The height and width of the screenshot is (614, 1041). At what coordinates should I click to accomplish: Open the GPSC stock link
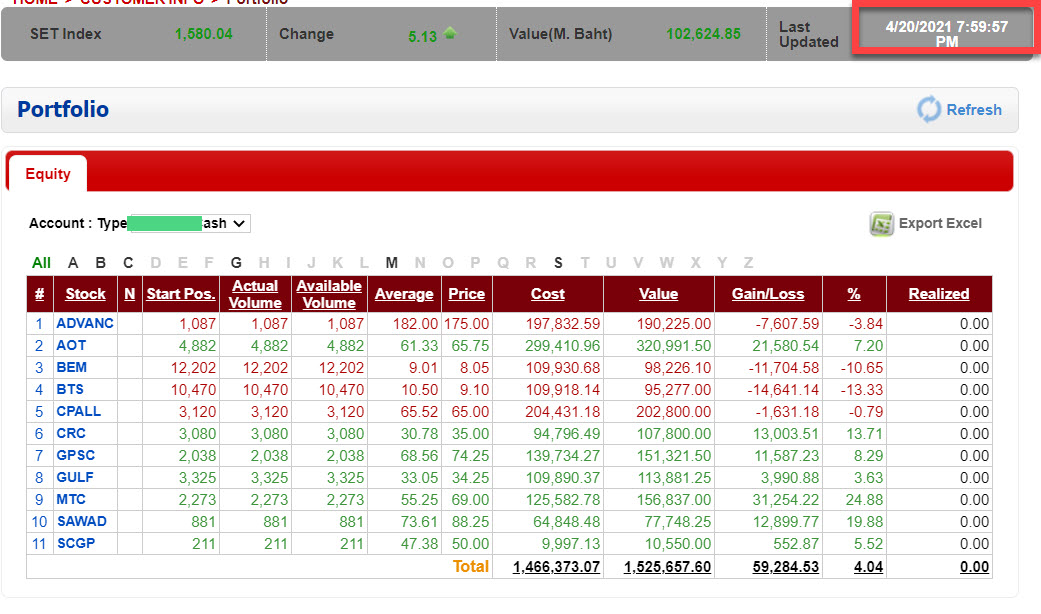[76, 455]
